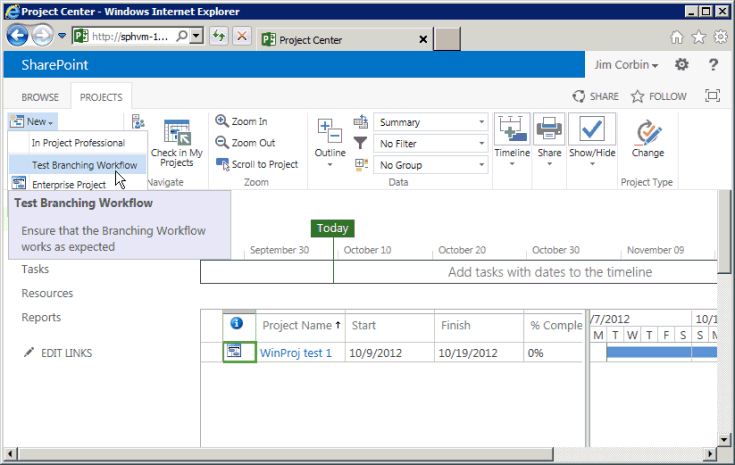The height and width of the screenshot is (465, 735).
Task: Open the address bar autocomplete dropdown
Action: 196,36
